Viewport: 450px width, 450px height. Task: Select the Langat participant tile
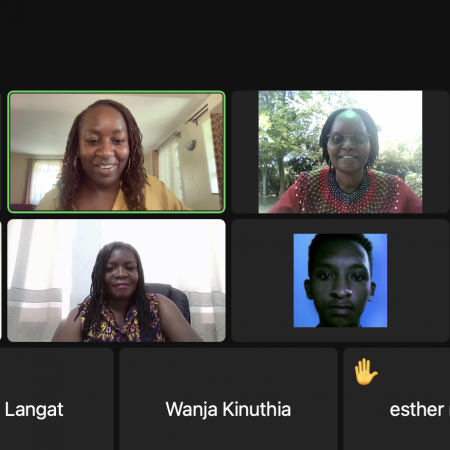pos(56,399)
